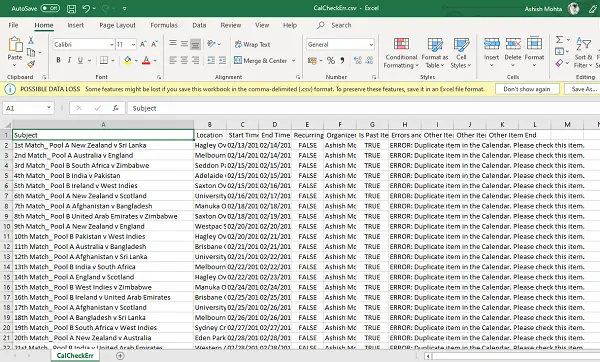Click the Format as Table icon
Screen dimensions: 600x362
435,44
